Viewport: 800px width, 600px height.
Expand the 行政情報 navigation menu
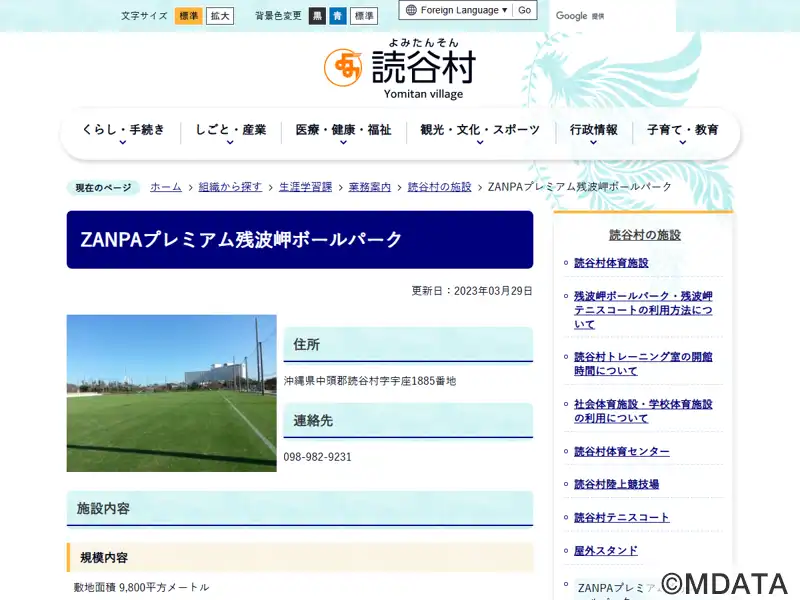click(x=594, y=132)
